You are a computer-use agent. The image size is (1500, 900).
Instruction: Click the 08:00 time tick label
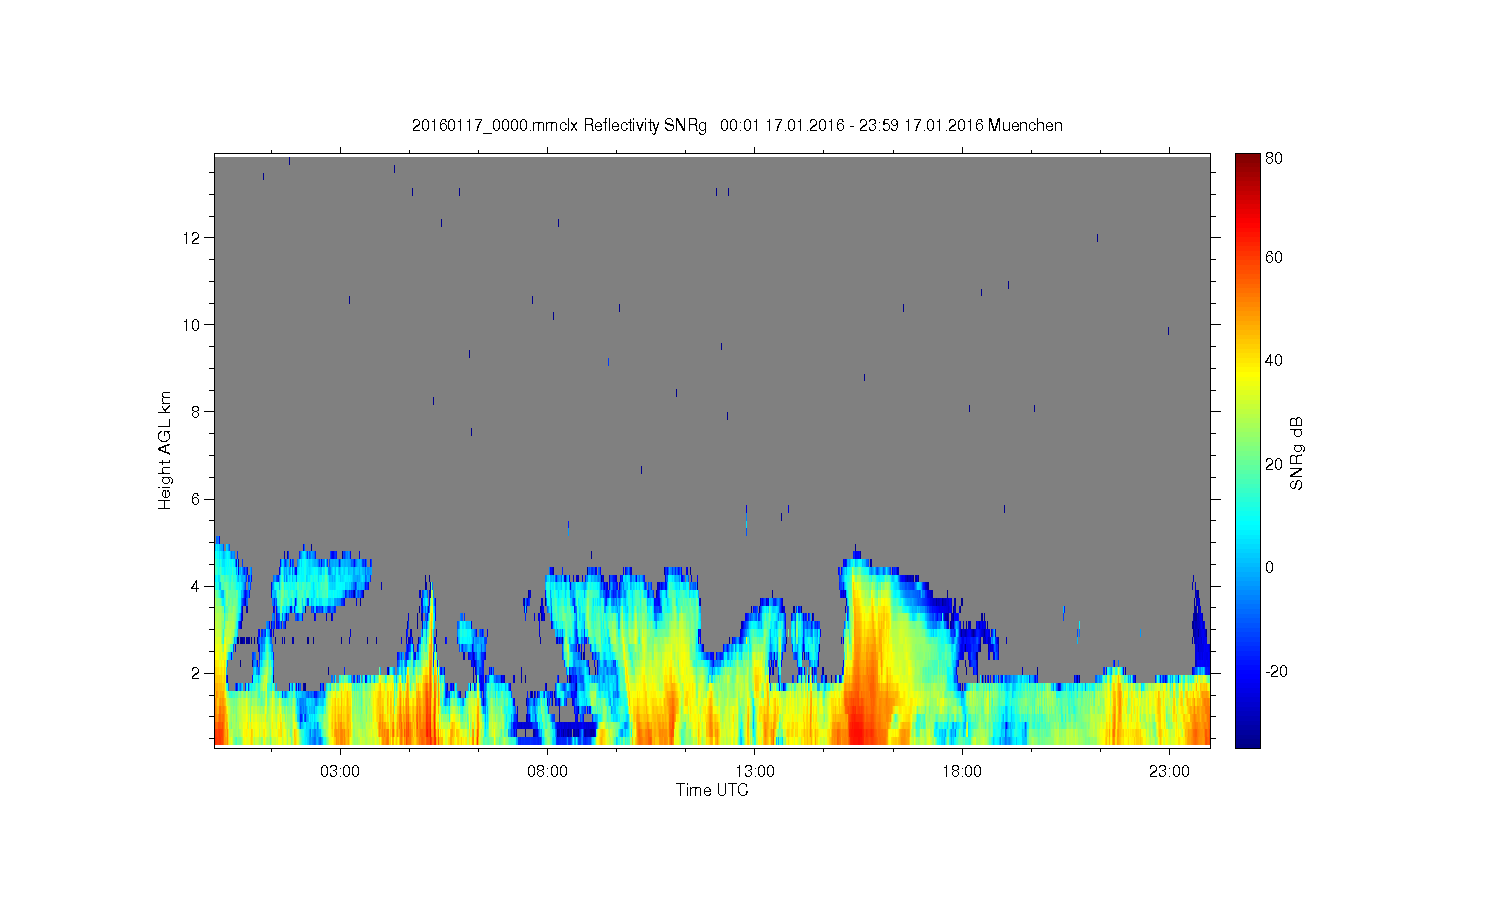point(547,772)
